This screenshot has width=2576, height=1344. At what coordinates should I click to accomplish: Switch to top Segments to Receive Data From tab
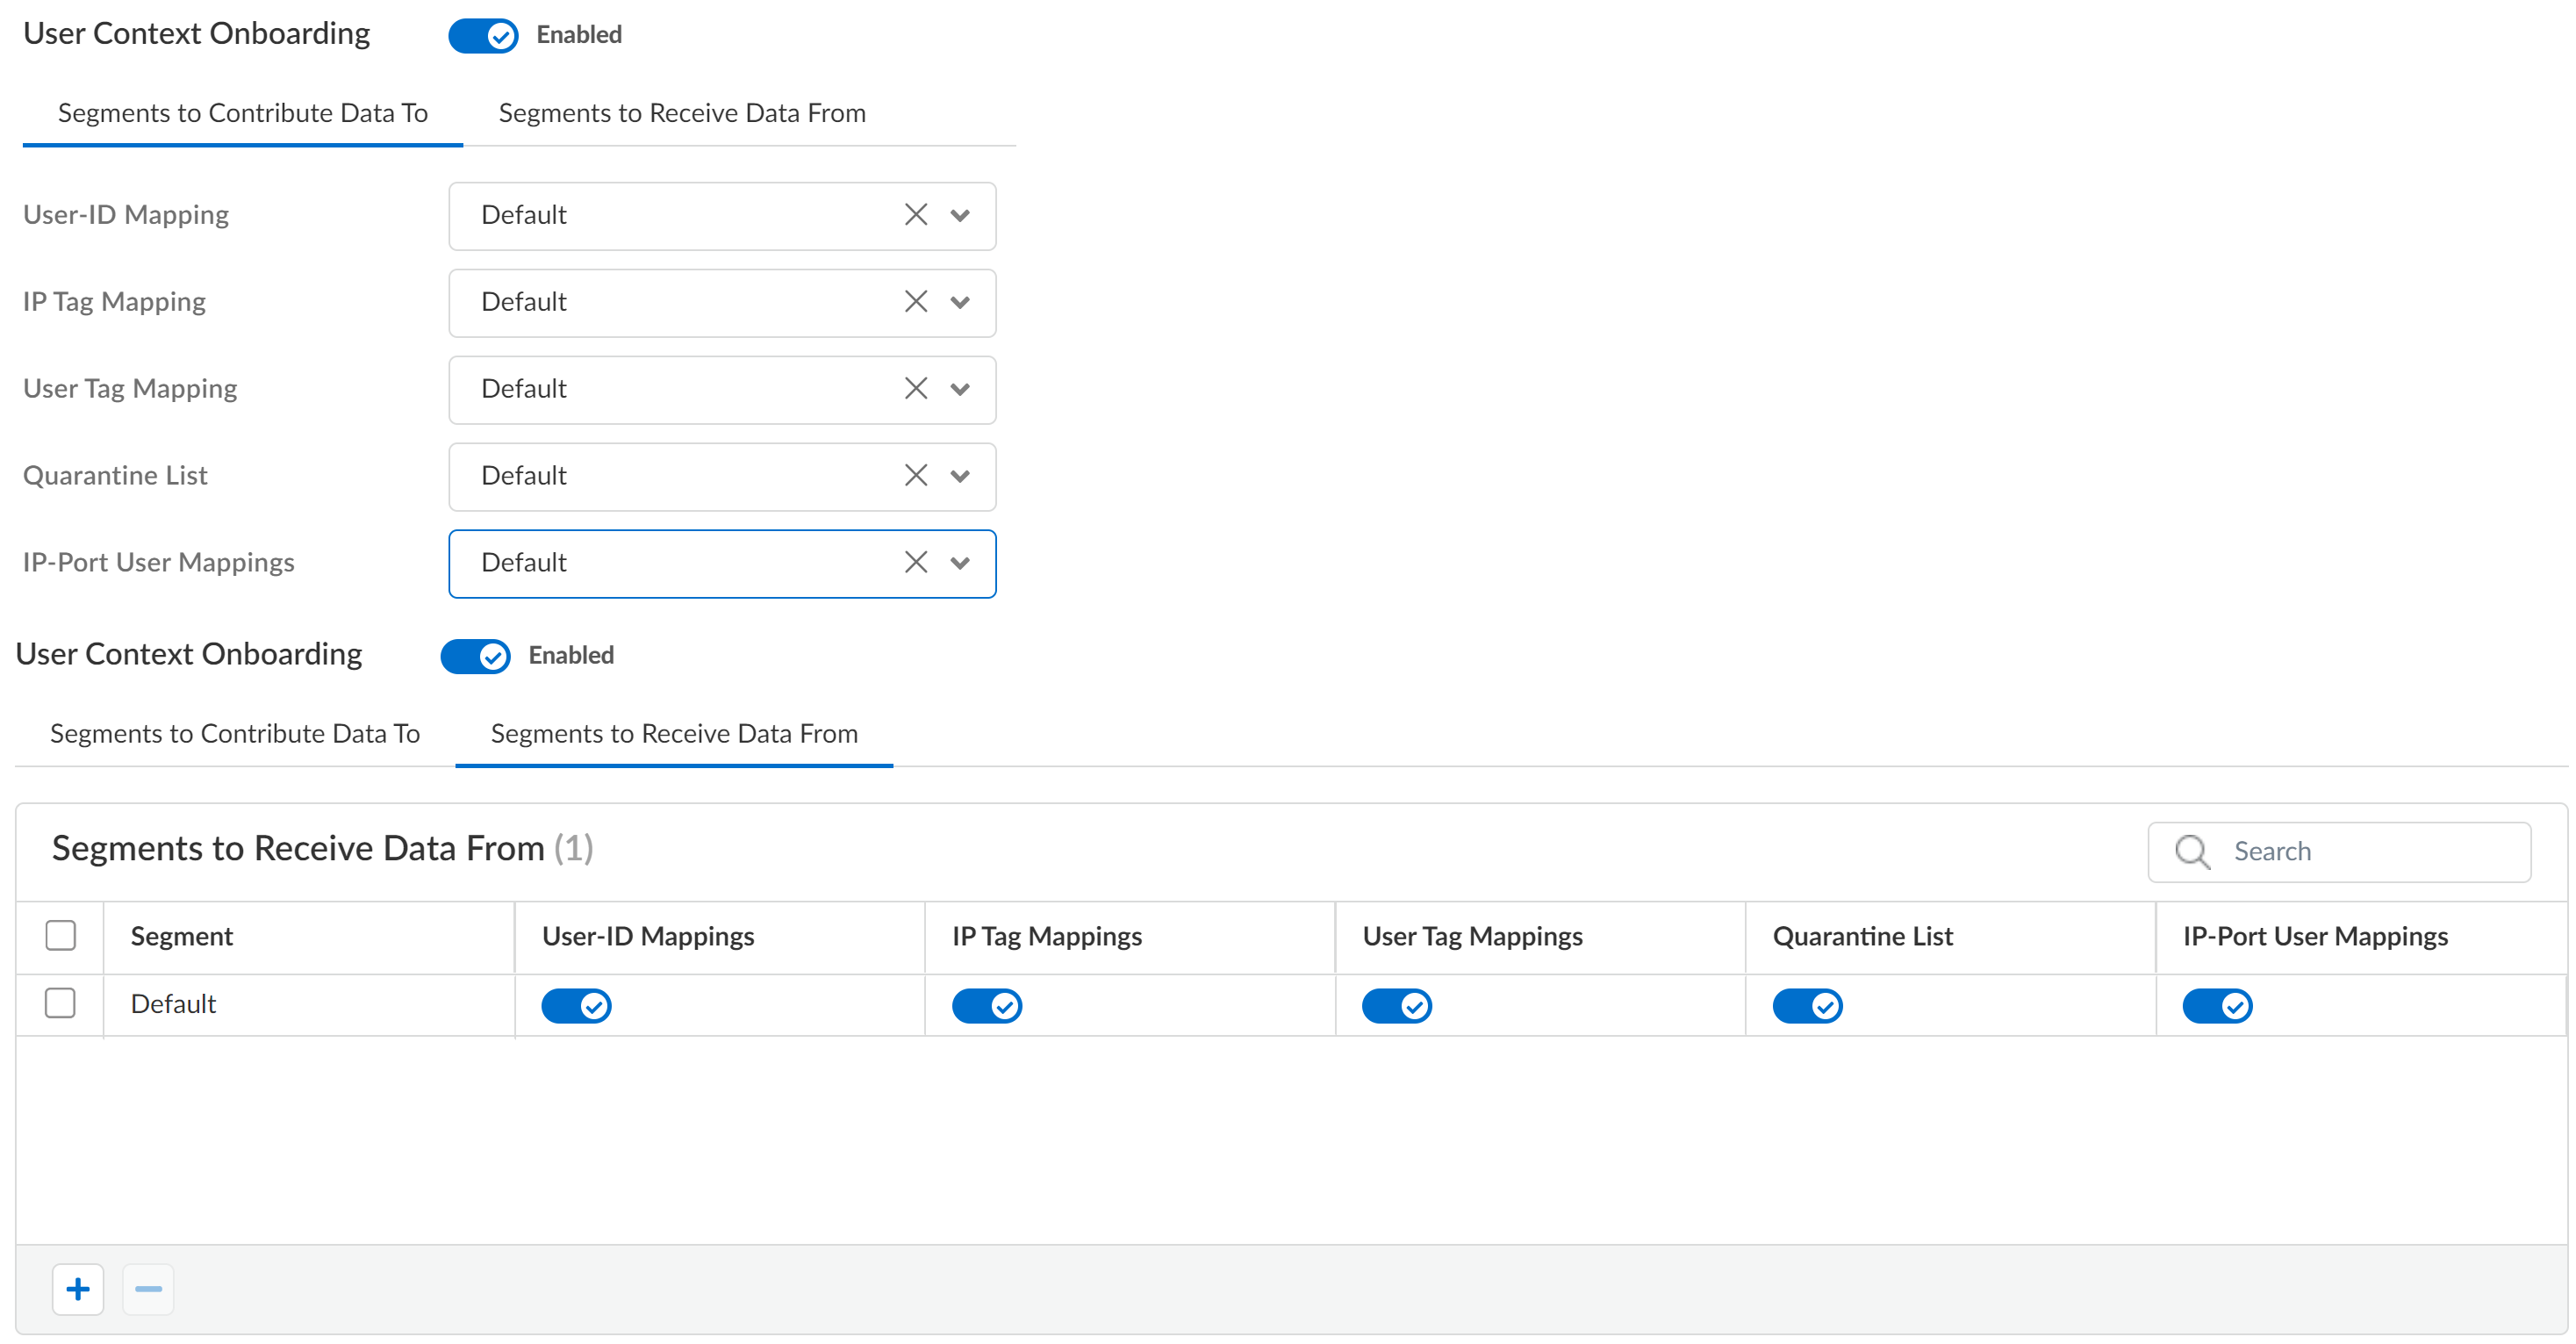(682, 113)
